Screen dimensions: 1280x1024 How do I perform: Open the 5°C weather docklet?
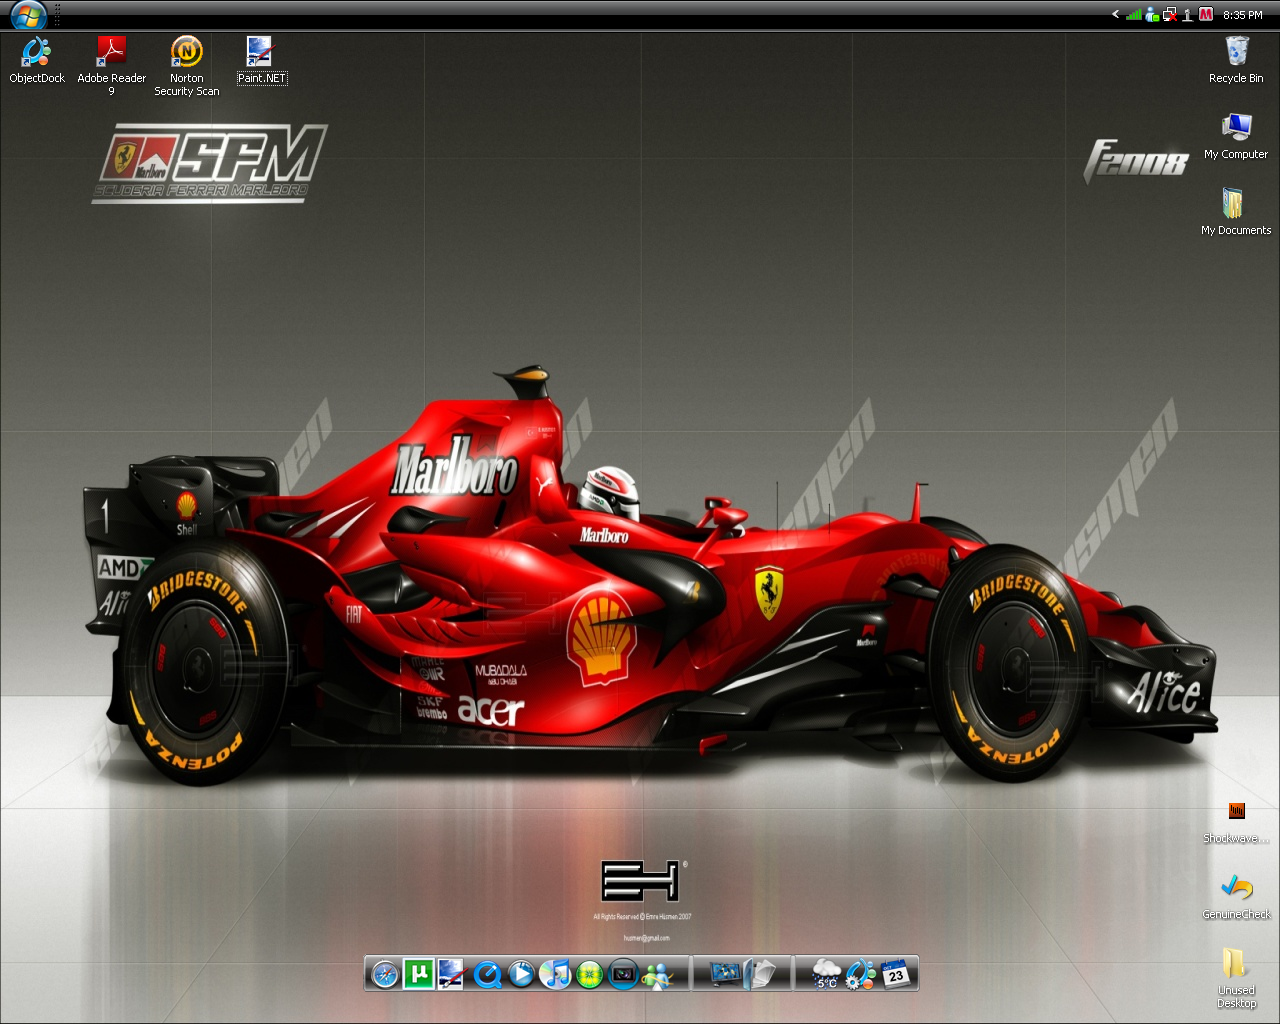pos(826,974)
